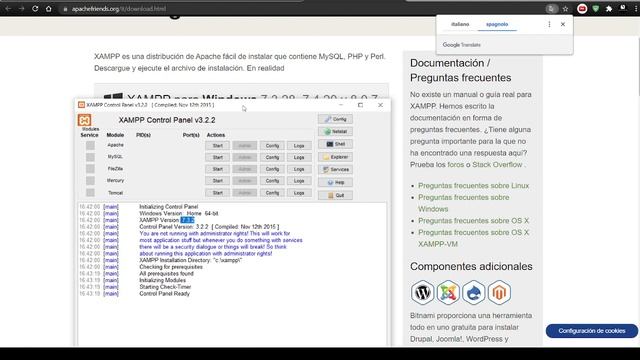Click the Google Translate icon in address bar
640x360 pixels.
[x=551, y=9]
